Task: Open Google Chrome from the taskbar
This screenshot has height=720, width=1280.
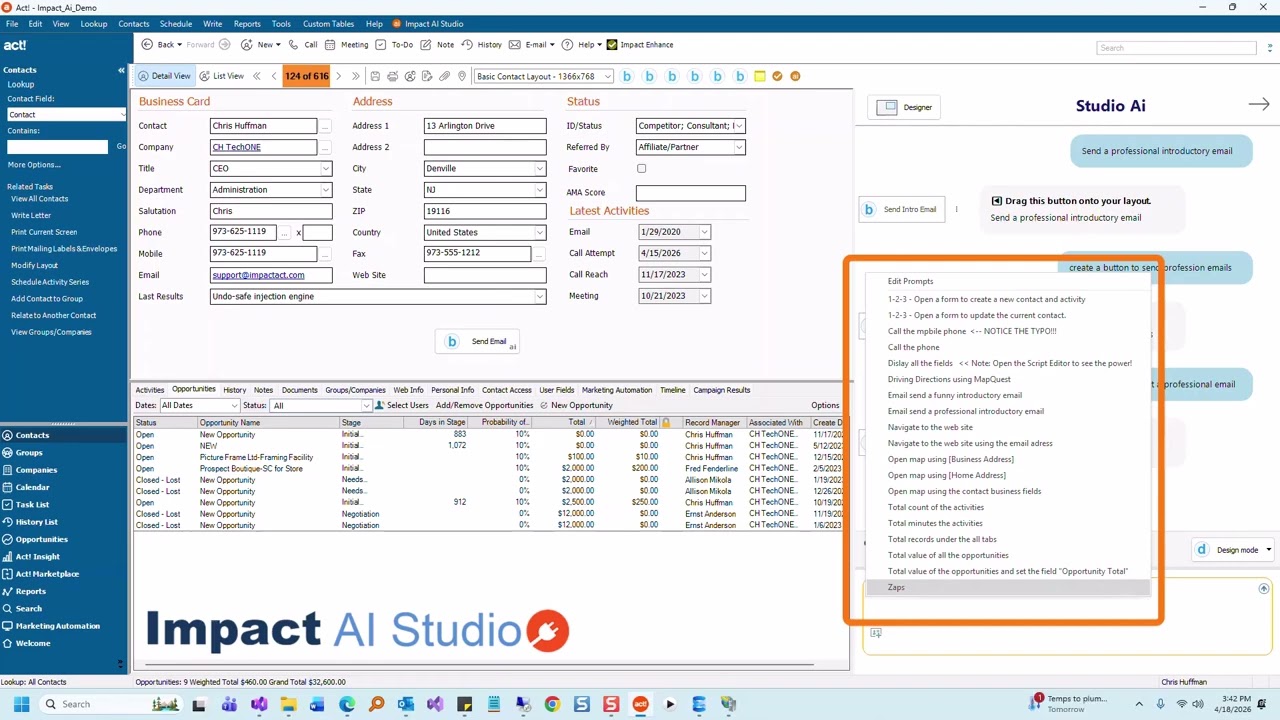Action: pos(552,704)
